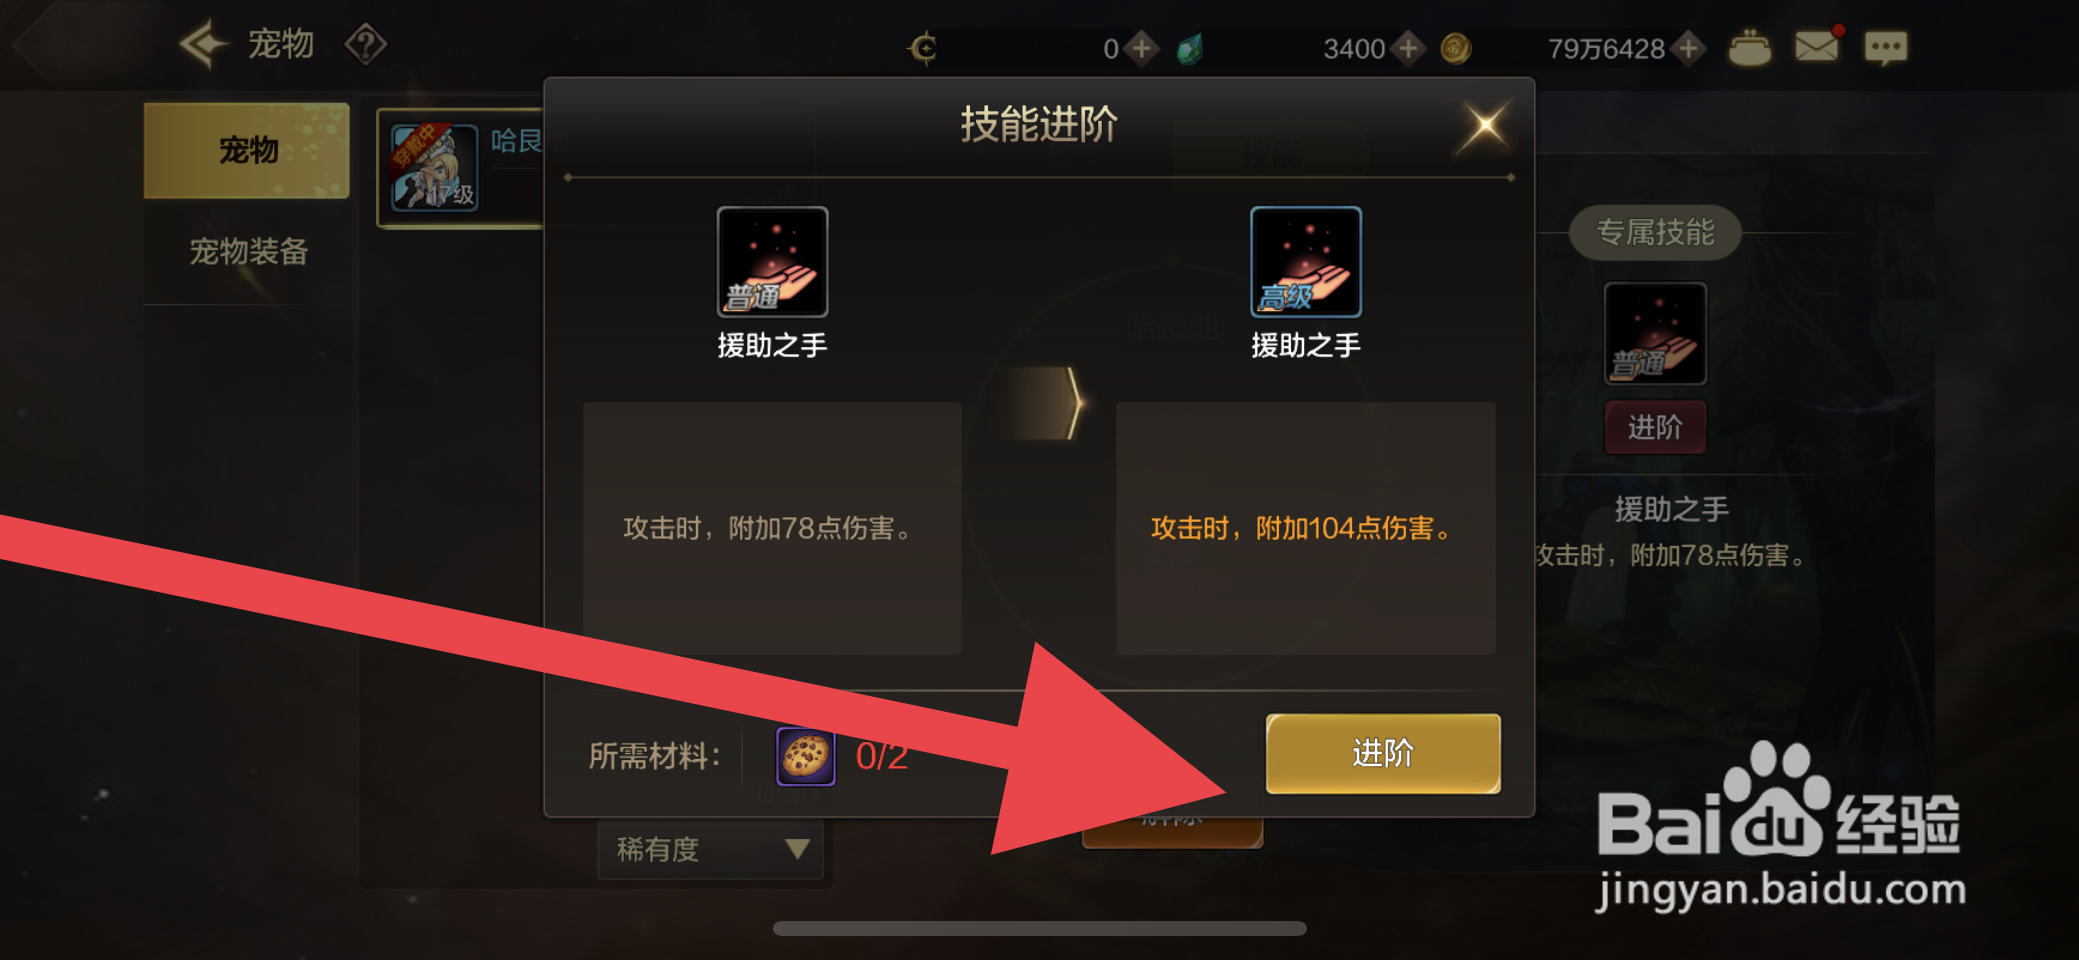Screen dimensions: 2079x960
Task: Tap the back arrow beside 宠物 title
Action: coord(205,44)
